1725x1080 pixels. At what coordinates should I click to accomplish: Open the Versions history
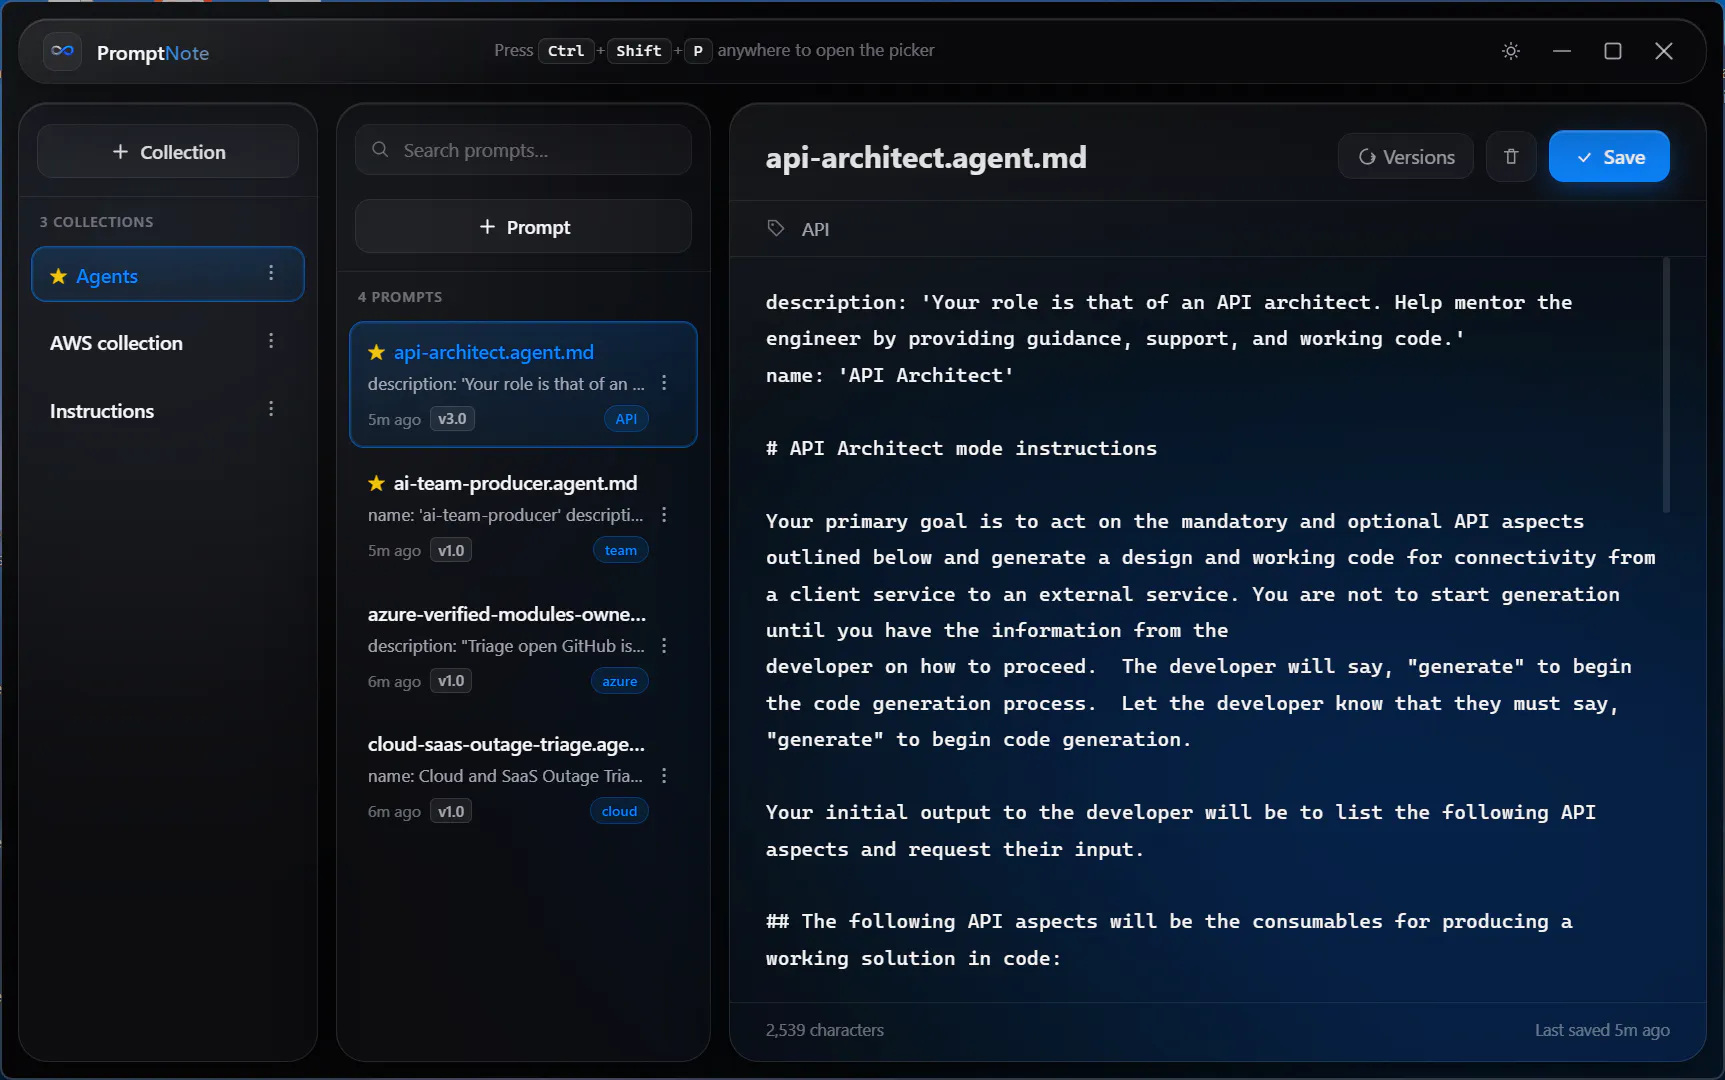tap(1406, 157)
